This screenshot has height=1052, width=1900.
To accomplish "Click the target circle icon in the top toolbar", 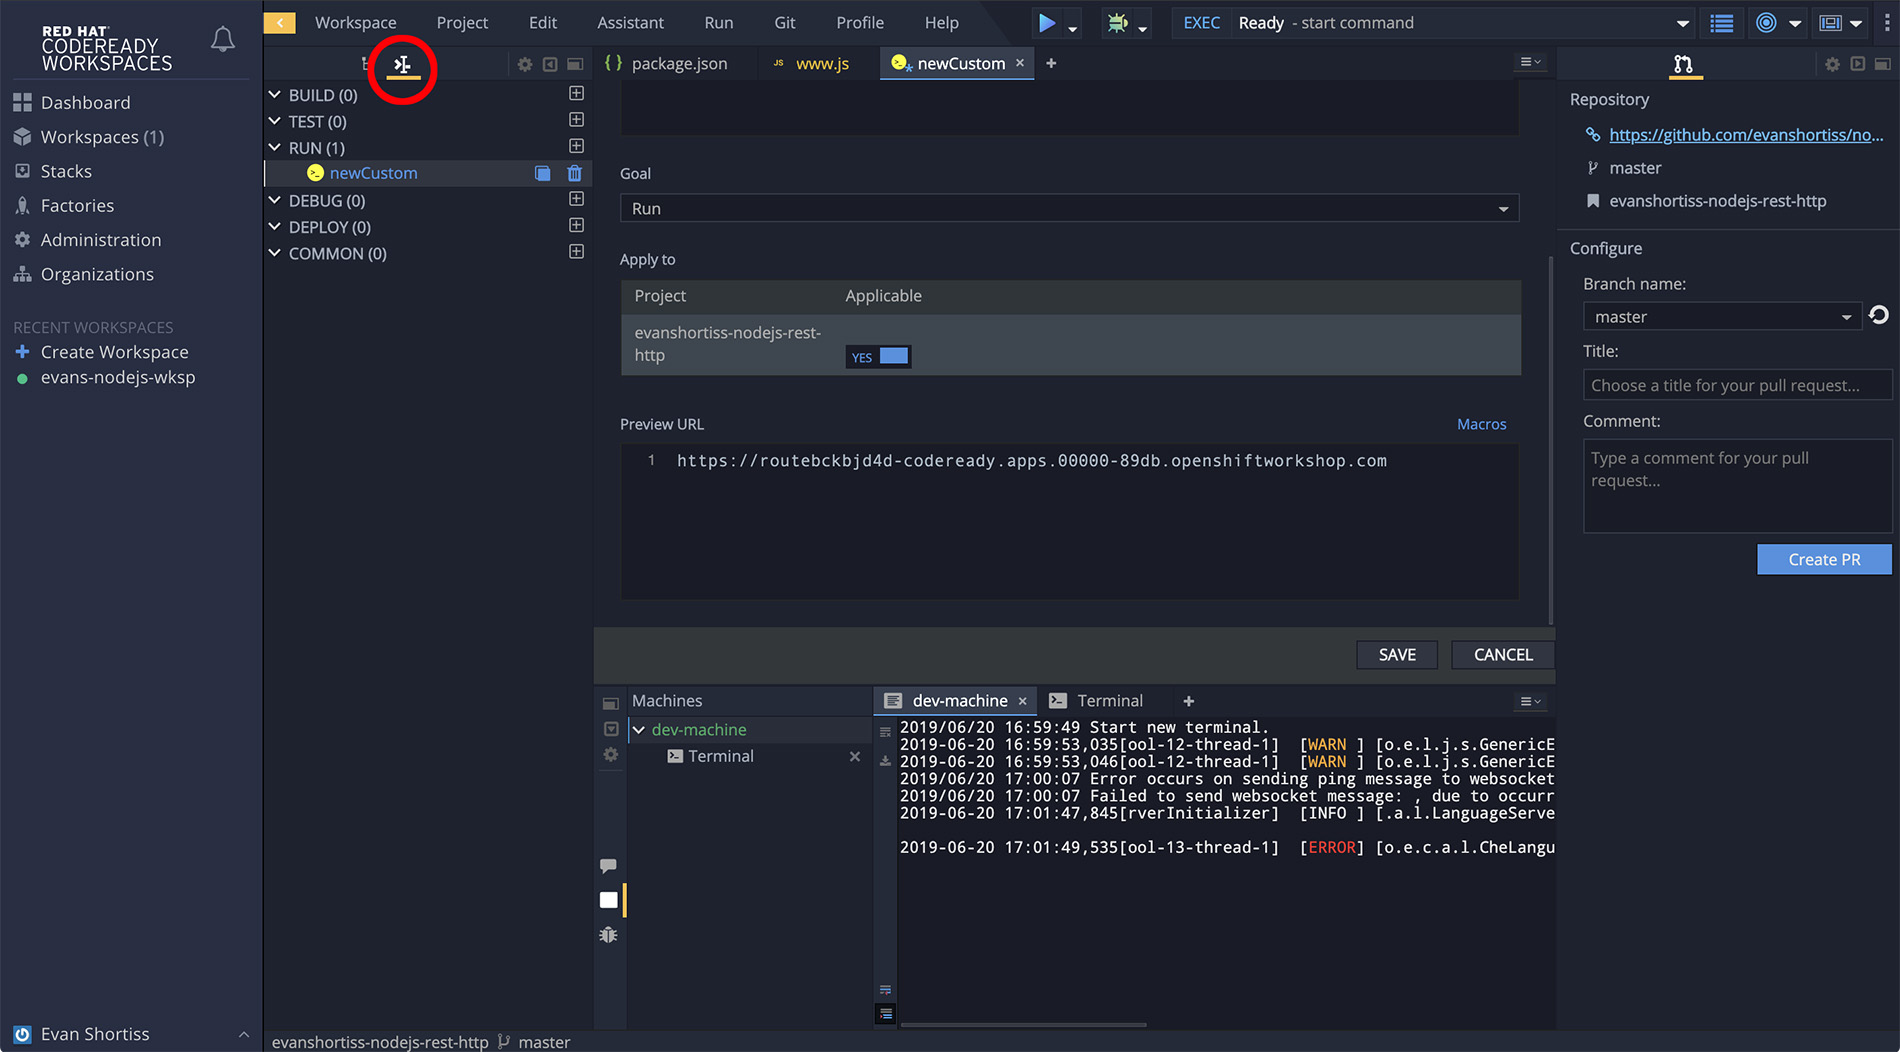I will click(x=1766, y=23).
